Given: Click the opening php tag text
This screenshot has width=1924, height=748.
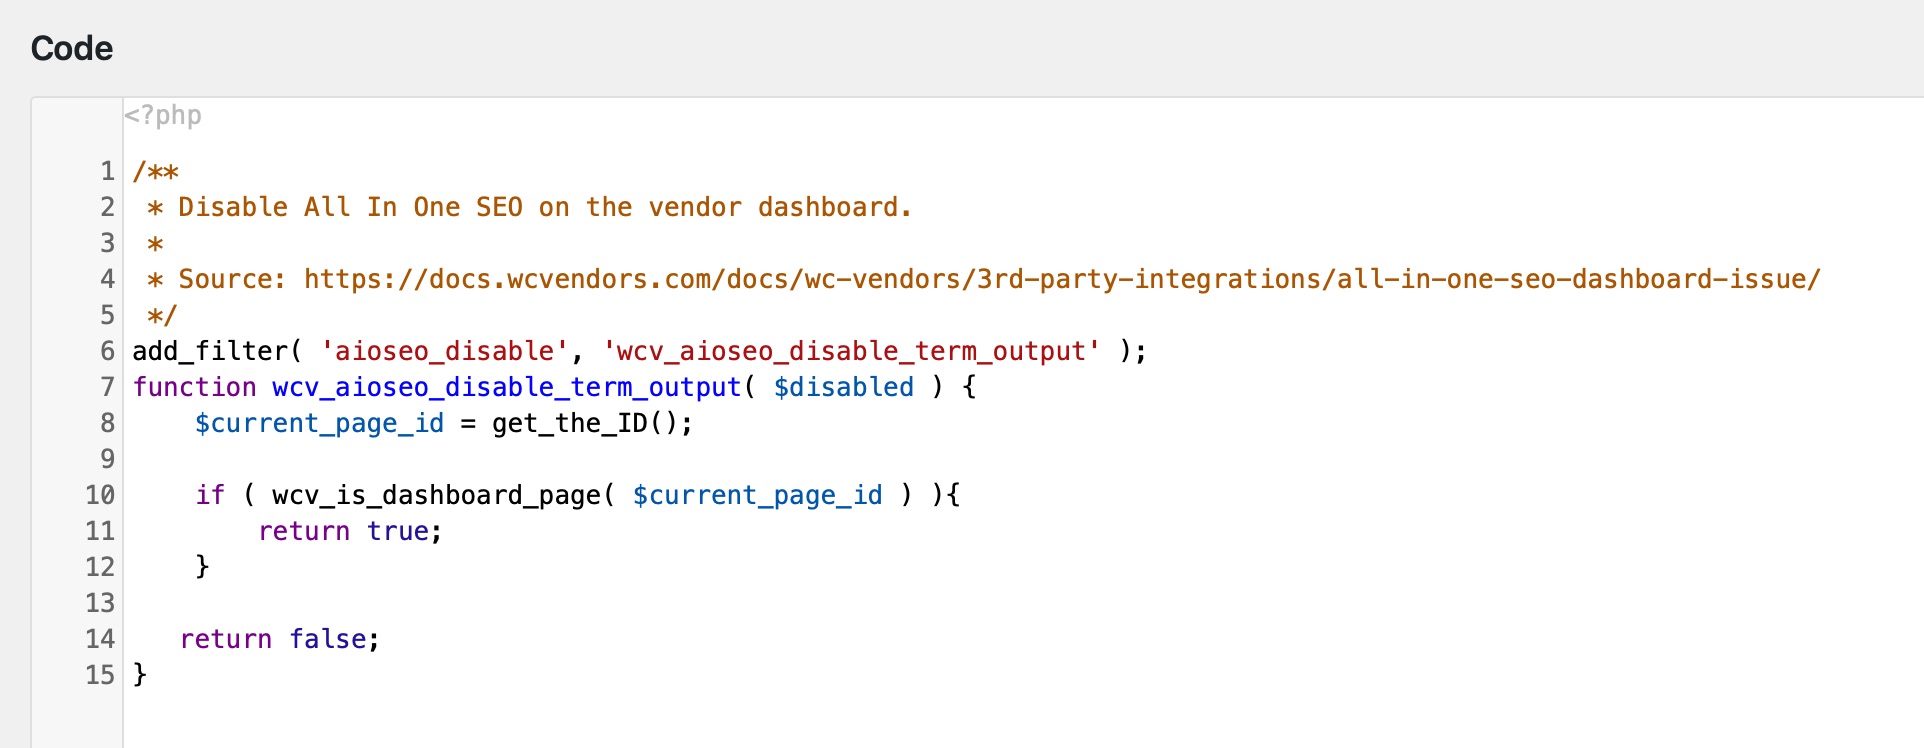Looking at the screenshot, I should (163, 115).
